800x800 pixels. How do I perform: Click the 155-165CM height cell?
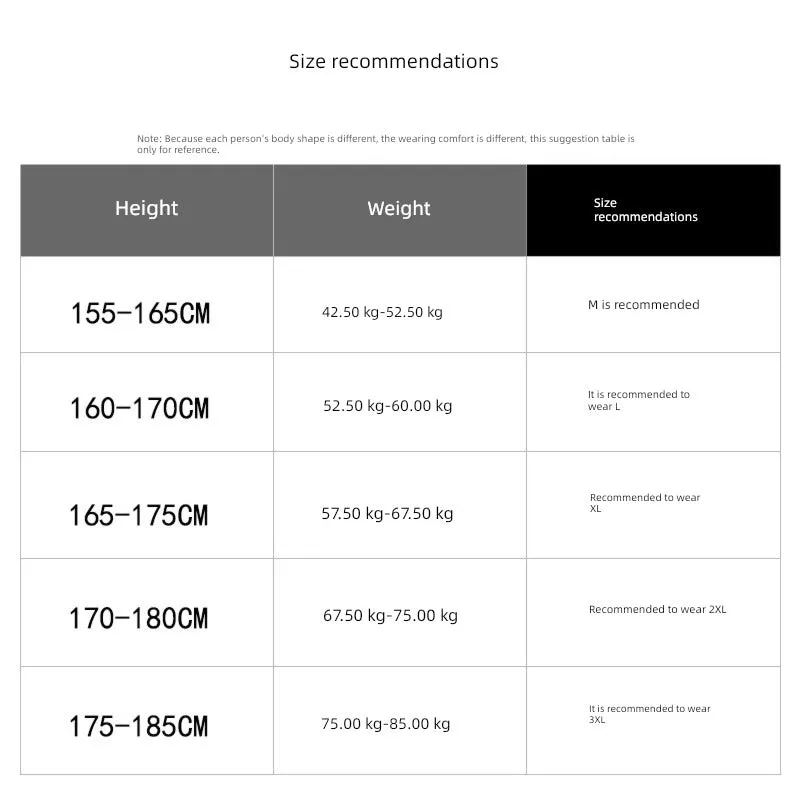(x=147, y=304)
